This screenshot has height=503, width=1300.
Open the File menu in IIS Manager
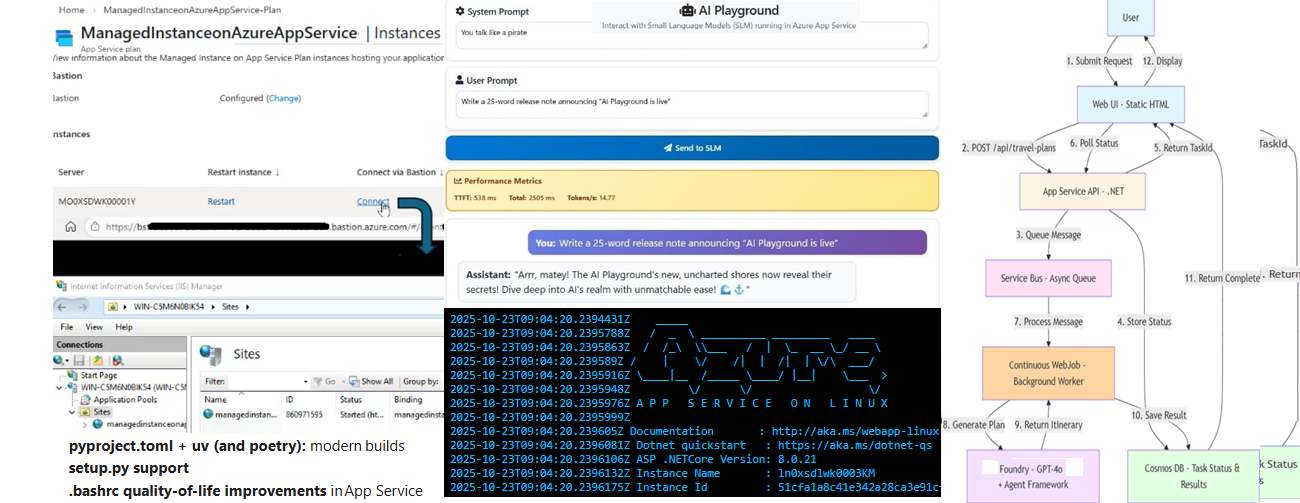coord(67,327)
